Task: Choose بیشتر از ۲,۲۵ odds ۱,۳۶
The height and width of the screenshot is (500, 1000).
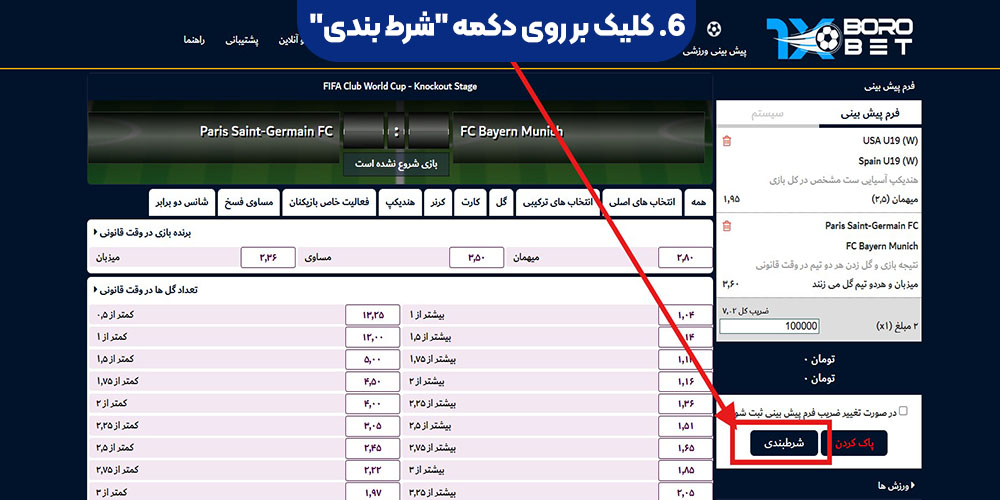Action: [x=685, y=404]
